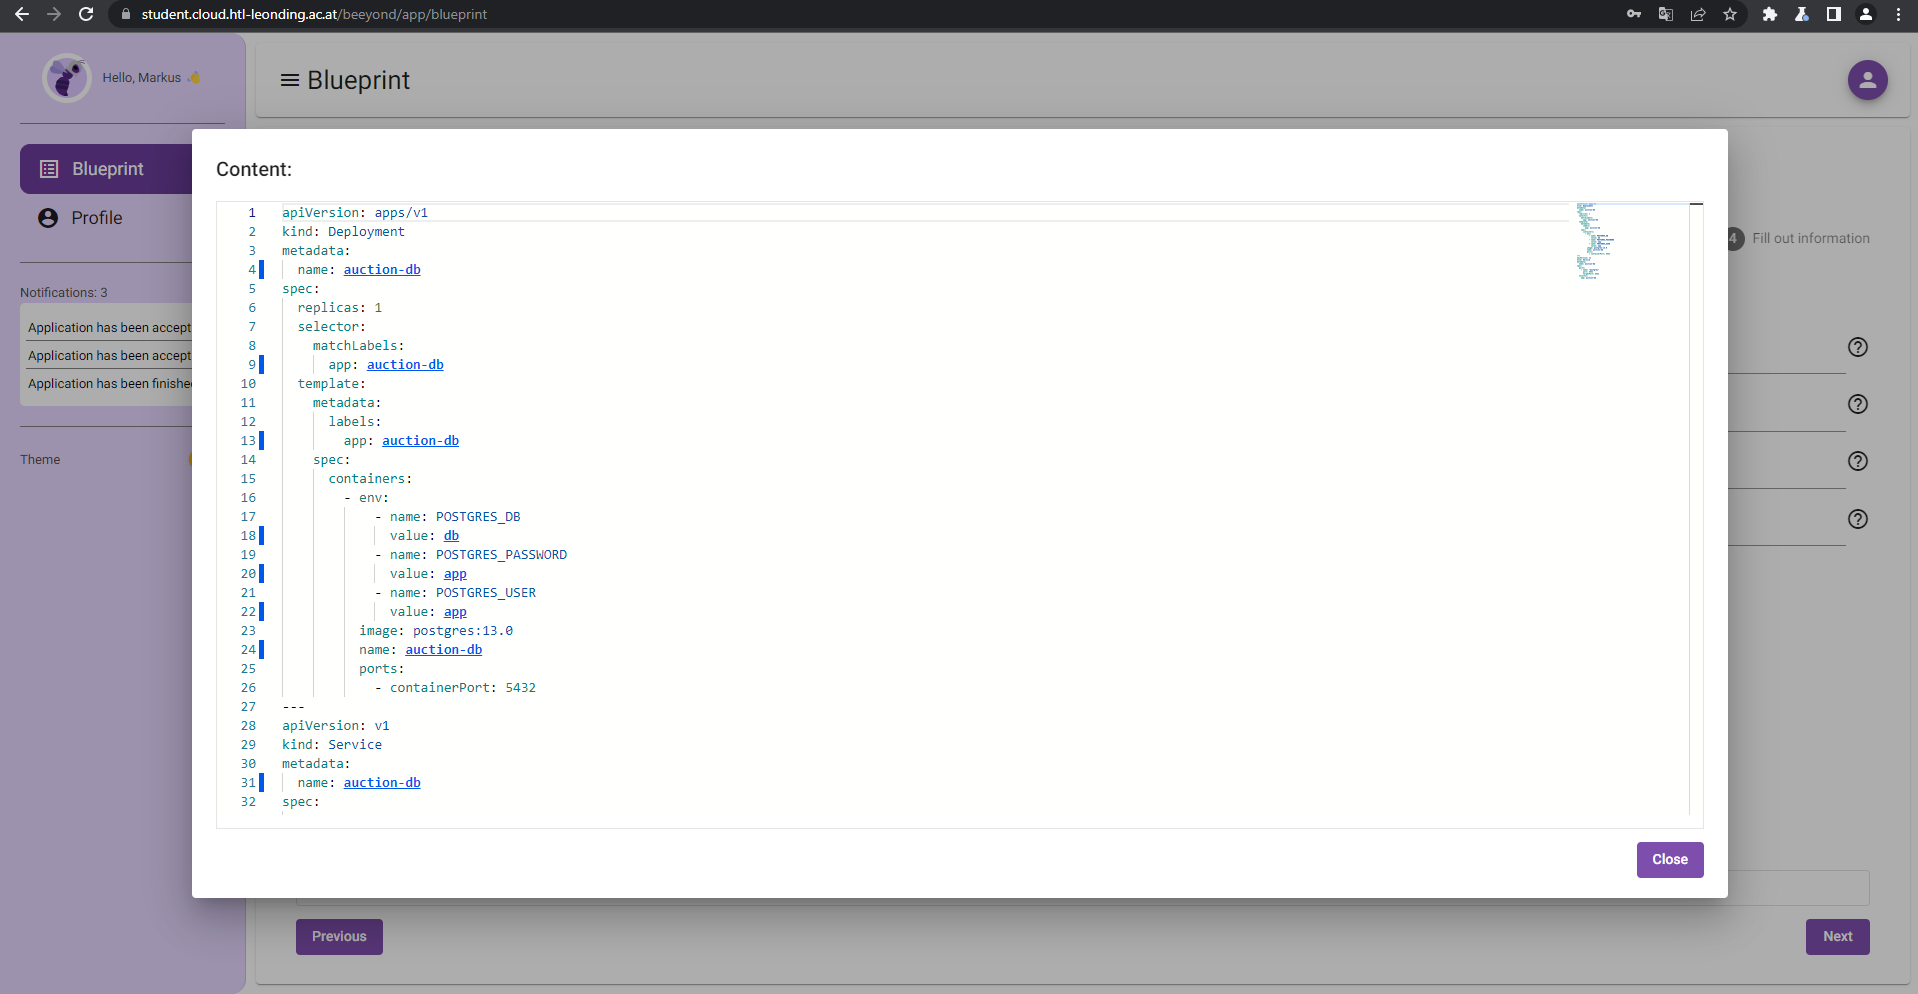Click auction-db link on line 4
1918x994 pixels.
[382, 270]
